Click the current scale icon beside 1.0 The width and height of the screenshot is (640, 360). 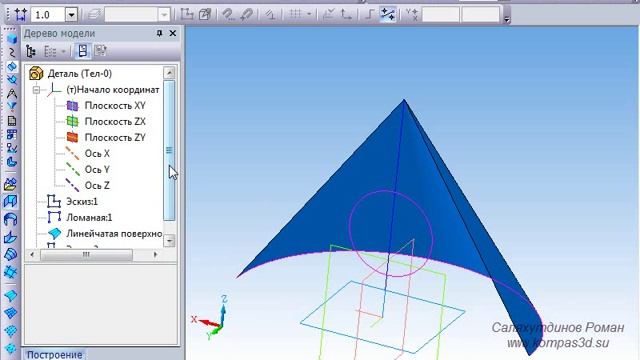click(x=20, y=15)
